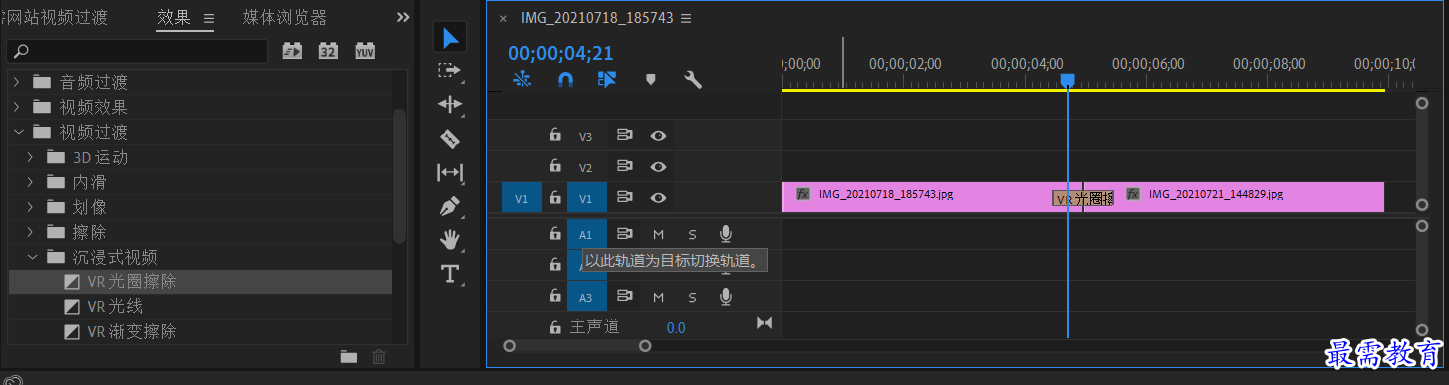Click the V1 source patch button

tap(521, 198)
